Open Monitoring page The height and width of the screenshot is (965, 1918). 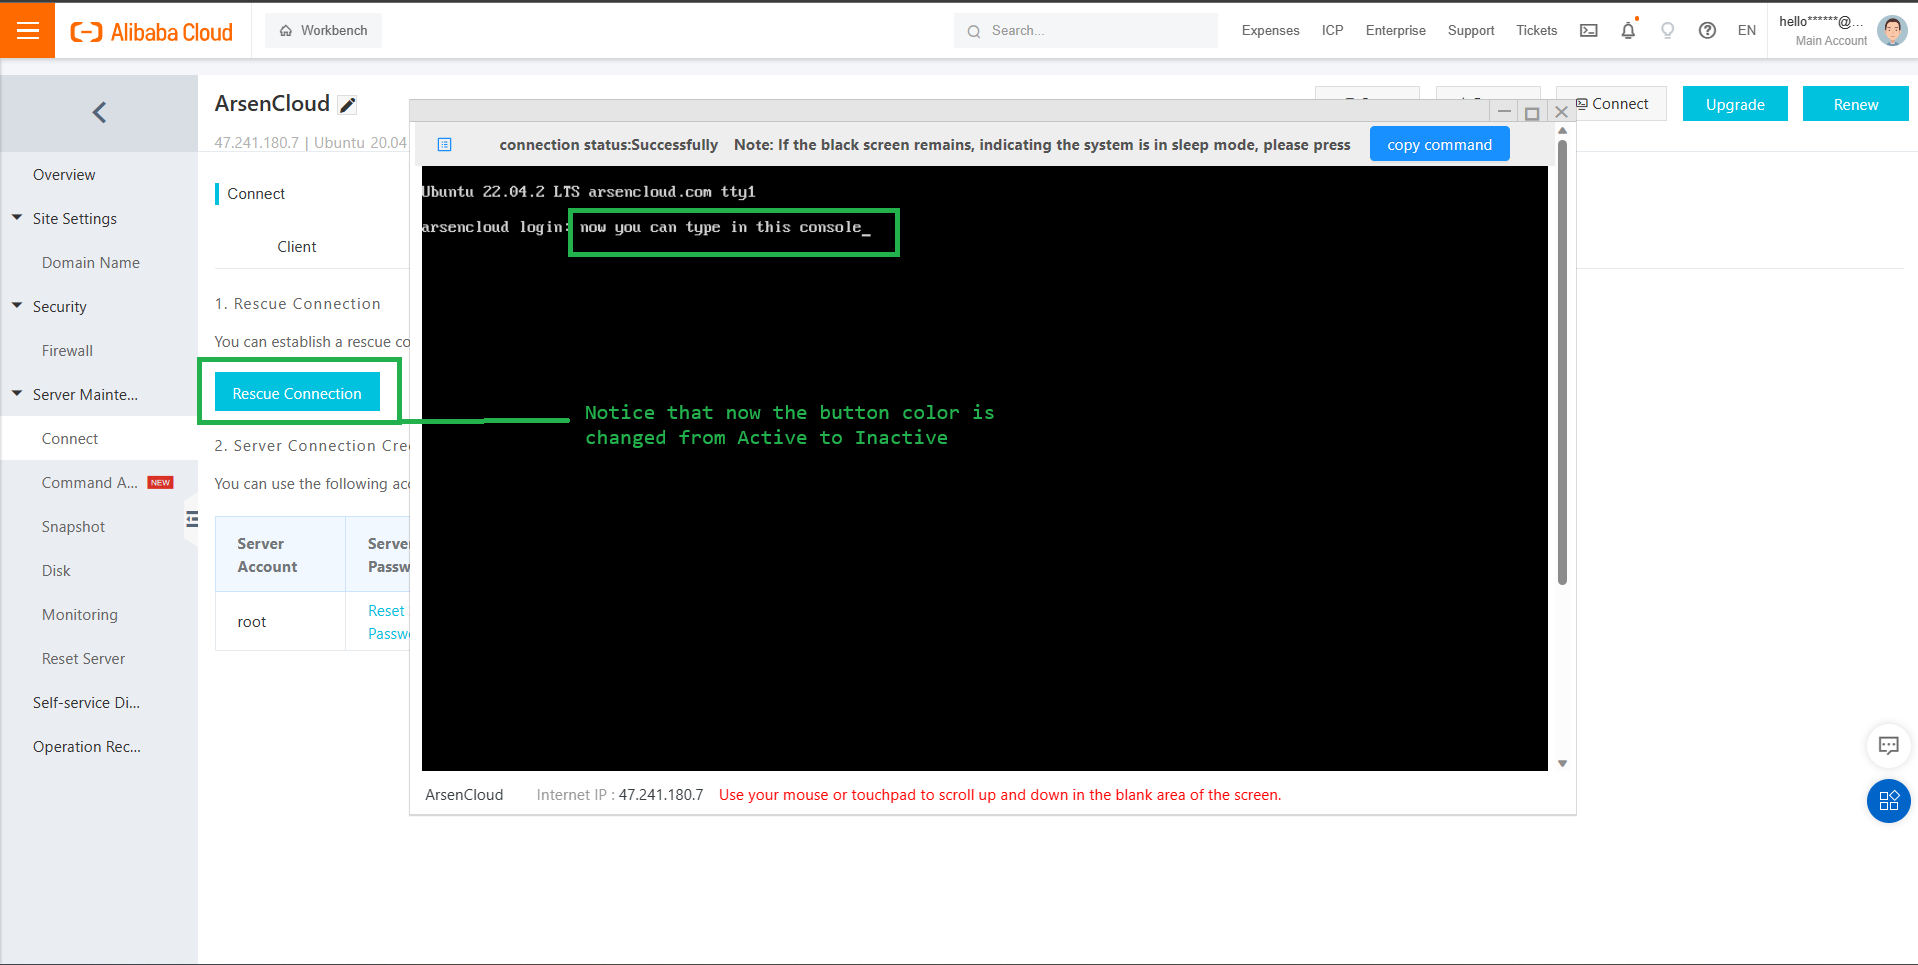[x=79, y=615]
